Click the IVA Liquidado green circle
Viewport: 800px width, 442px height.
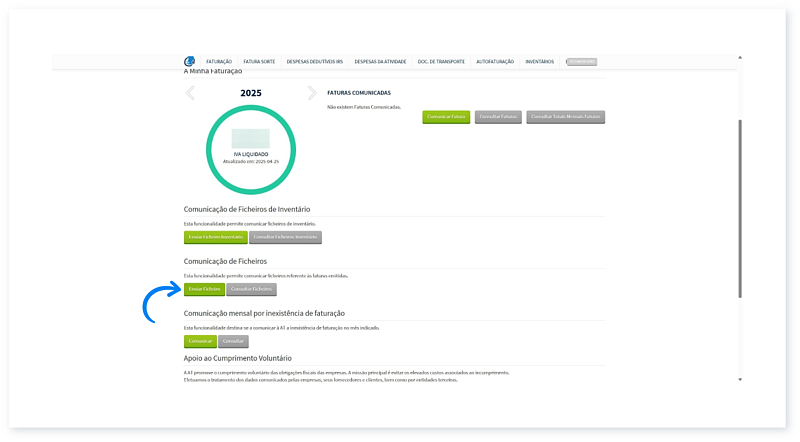[250, 148]
